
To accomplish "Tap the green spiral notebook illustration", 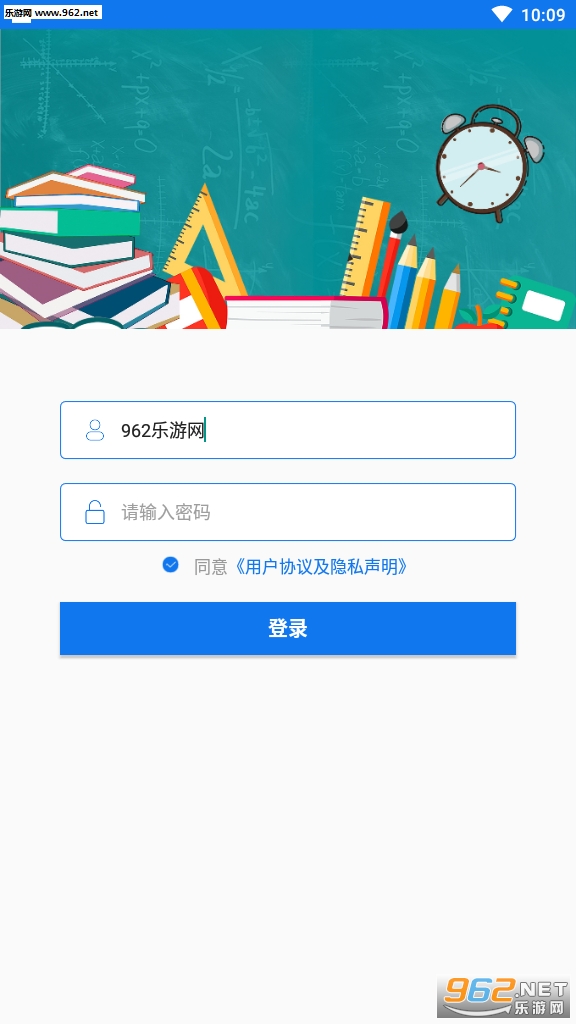I will point(534,303).
